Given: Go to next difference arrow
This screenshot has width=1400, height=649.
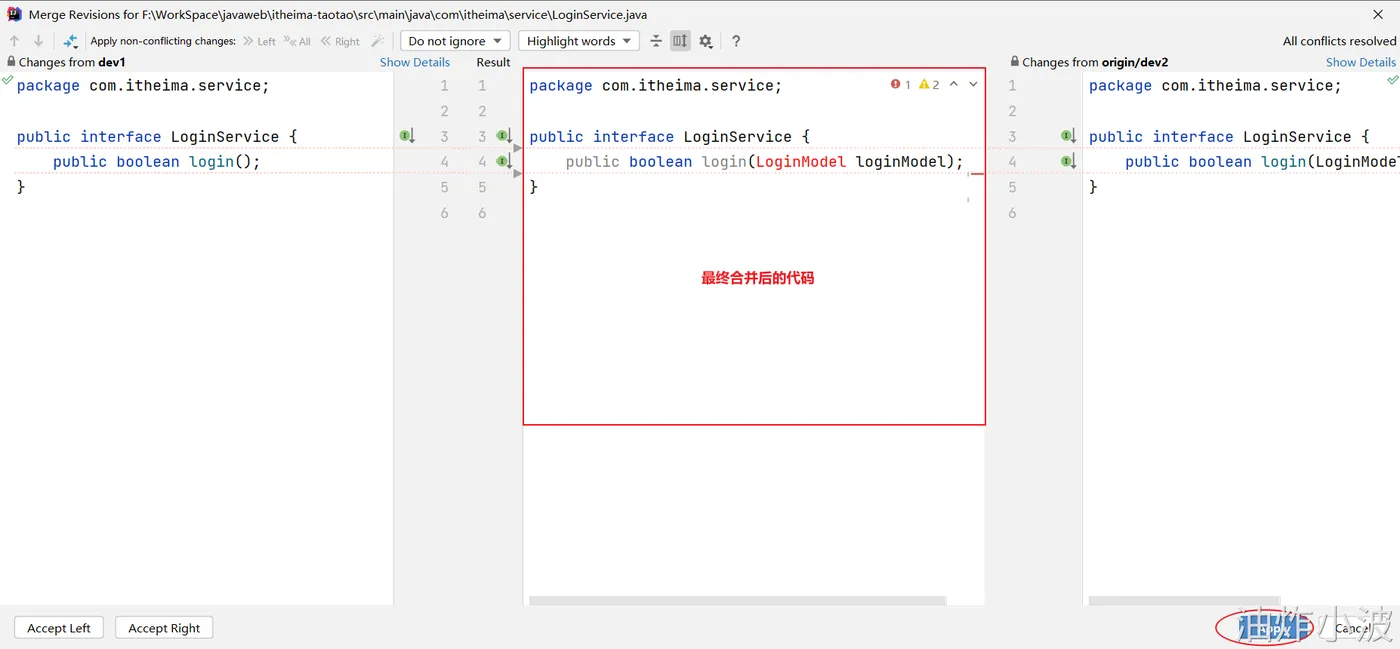Looking at the screenshot, I should click(38, 41).
